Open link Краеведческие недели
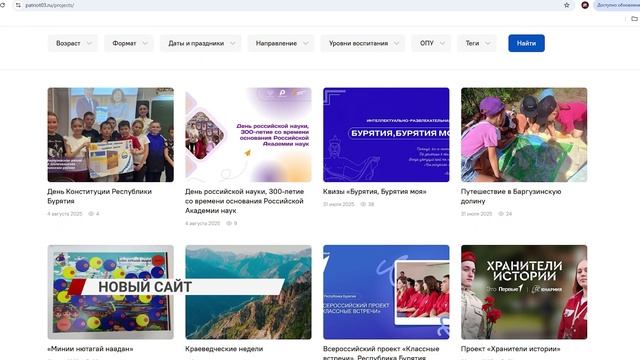Viewport: 640px width, 360px height. click(x=224, y=349)
